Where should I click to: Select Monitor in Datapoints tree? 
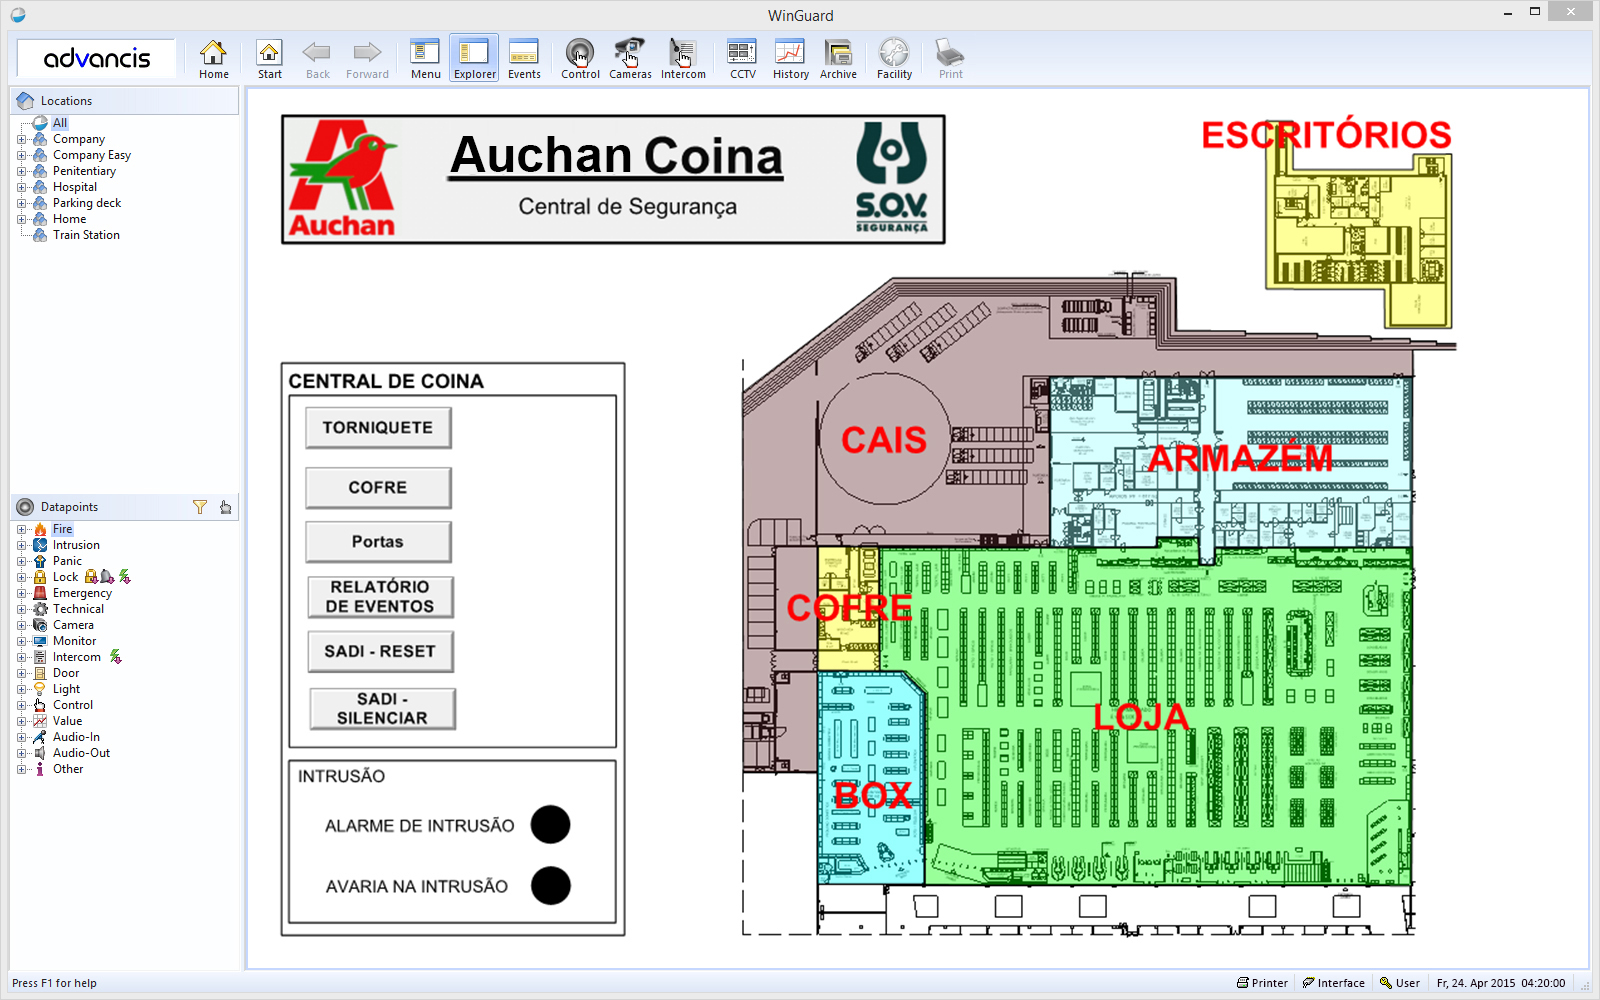pos(74,641)
